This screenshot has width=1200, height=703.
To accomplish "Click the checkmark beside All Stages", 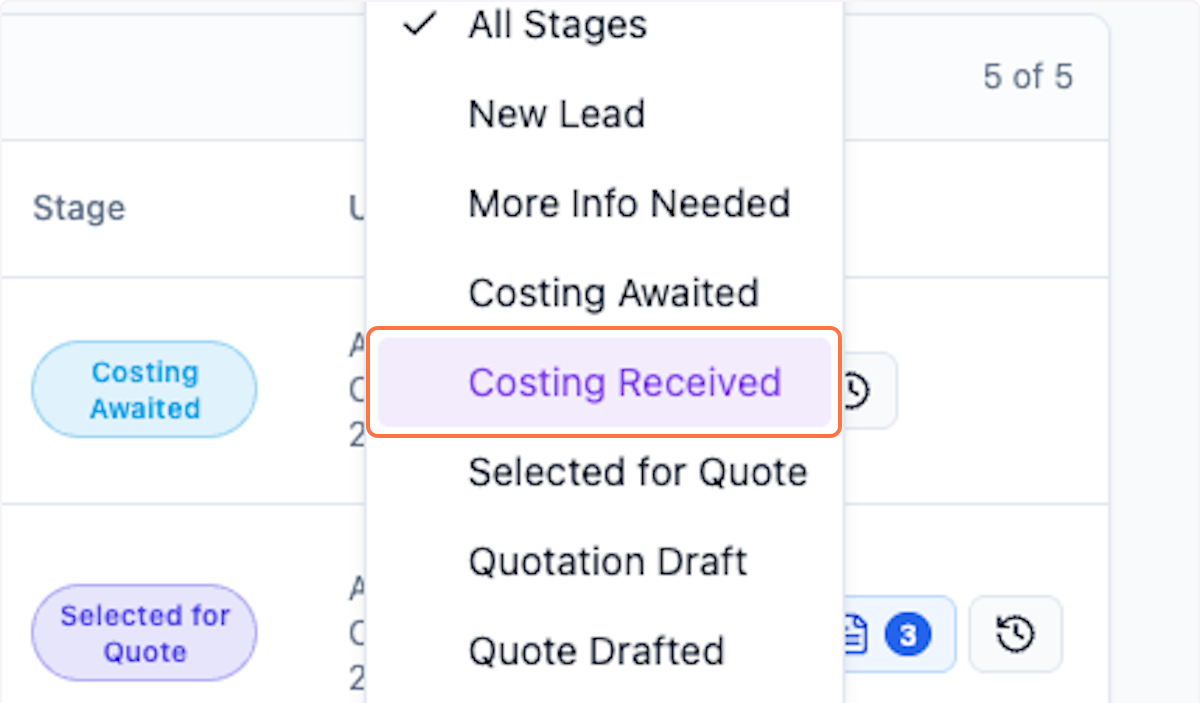I will pos(420,25).
